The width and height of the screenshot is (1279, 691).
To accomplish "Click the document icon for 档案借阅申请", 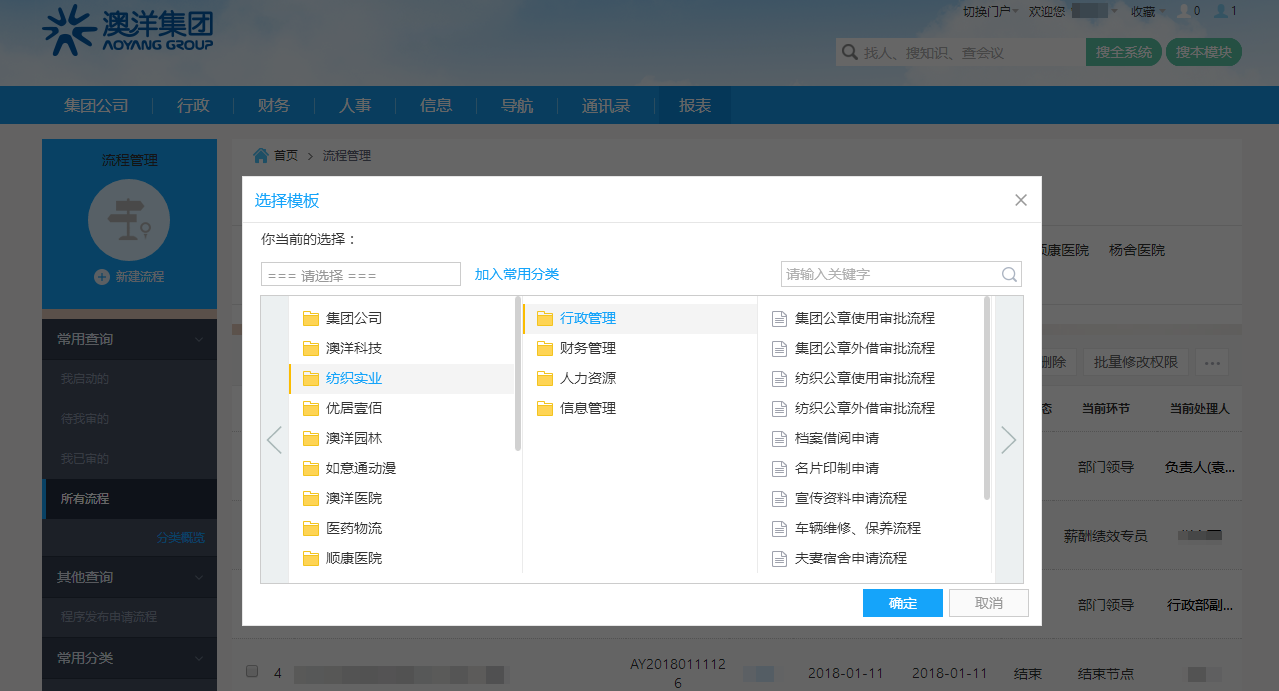I will click(780, 439).
